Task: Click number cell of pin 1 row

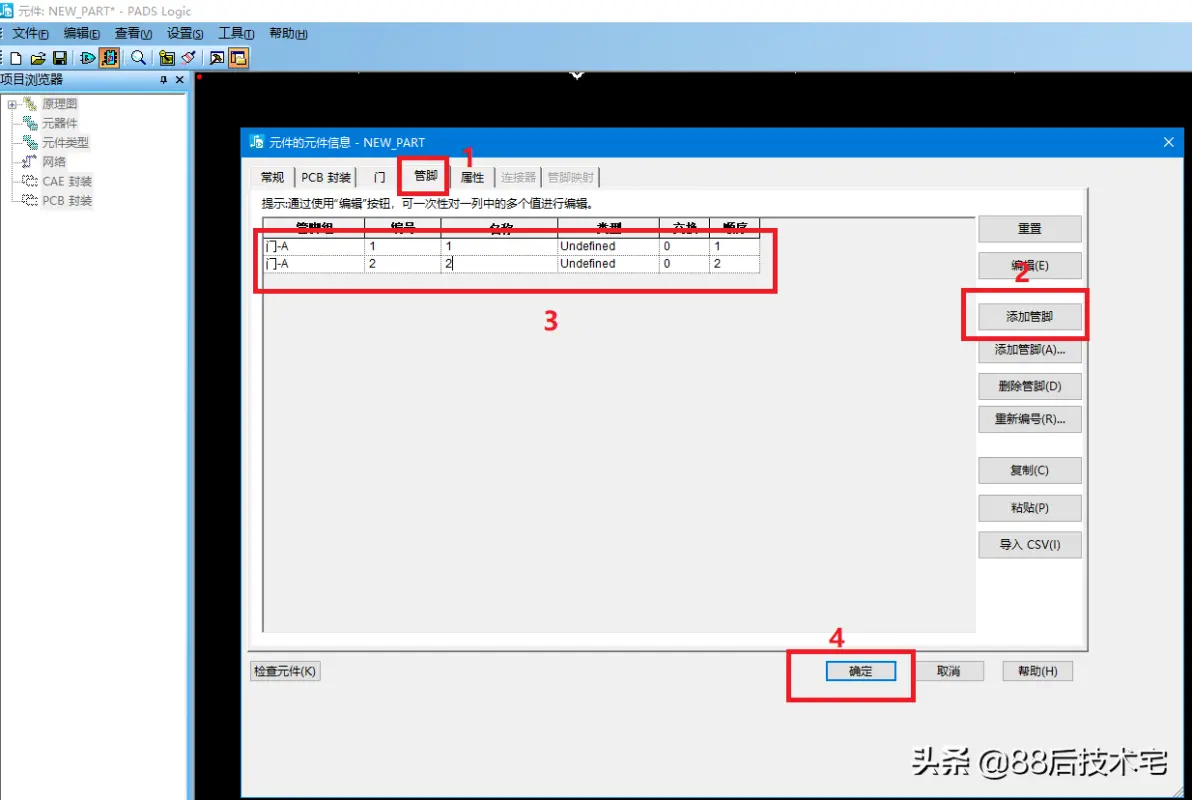Action: [403, 246]
